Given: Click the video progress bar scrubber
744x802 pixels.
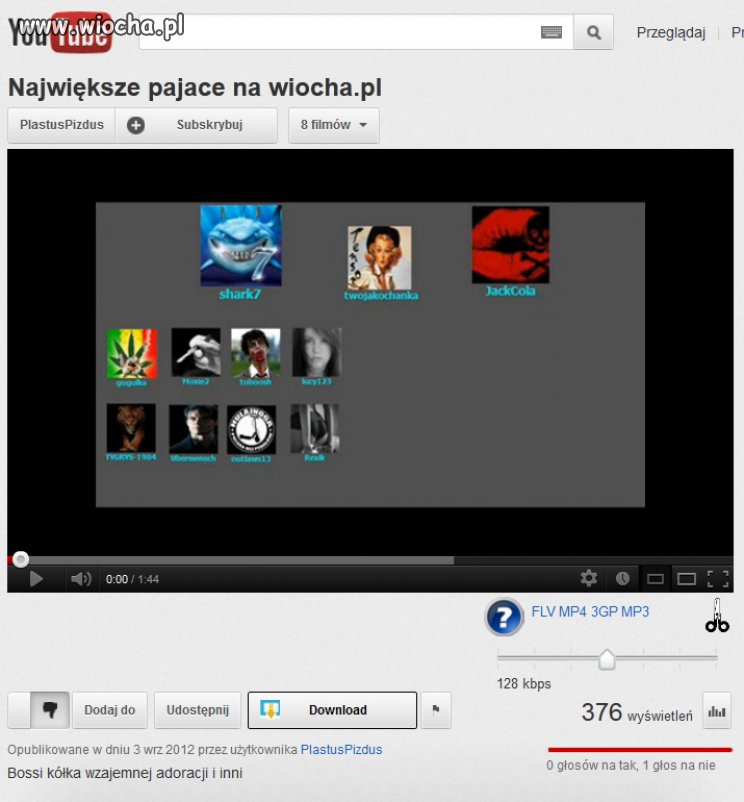Looking at the screenshot, I should pos(20,560).
